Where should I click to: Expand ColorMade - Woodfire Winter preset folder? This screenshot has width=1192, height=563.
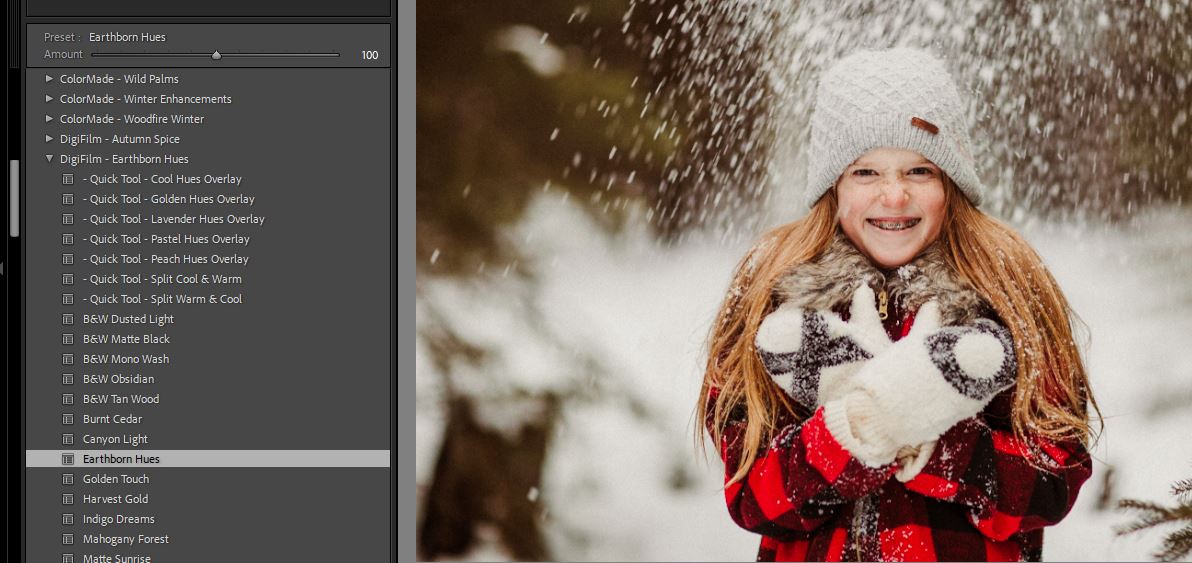click(49, 119)
